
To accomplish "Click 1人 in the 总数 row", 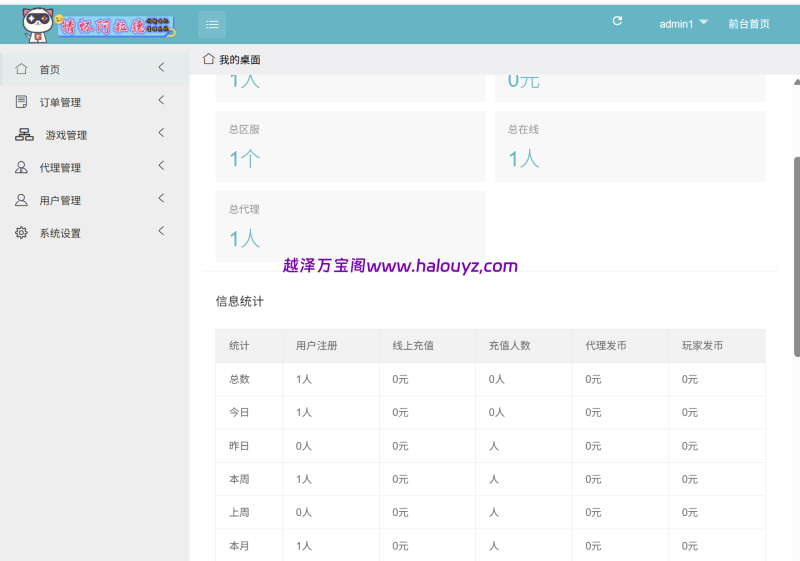I will click(304, 379).
